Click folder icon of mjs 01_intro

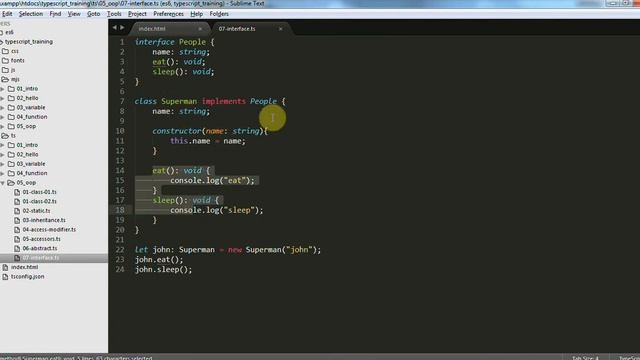11,89
